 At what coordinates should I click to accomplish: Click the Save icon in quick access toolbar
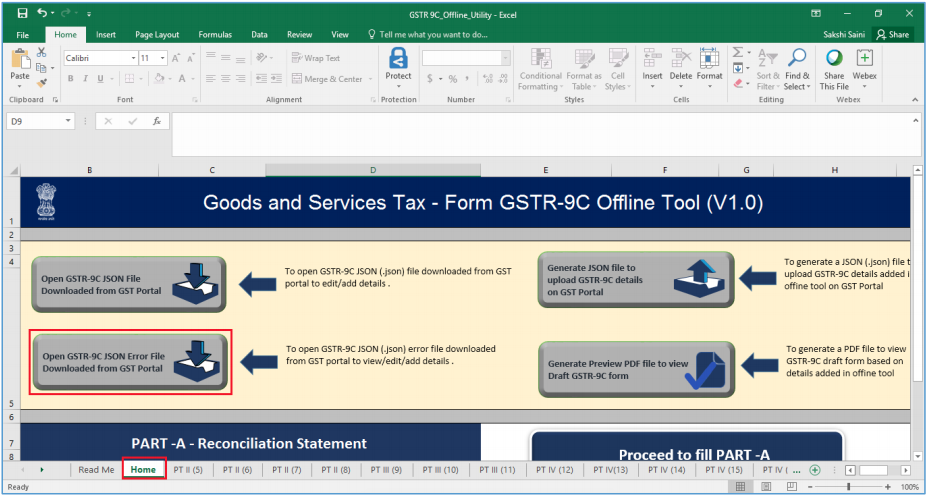(22, 13)
